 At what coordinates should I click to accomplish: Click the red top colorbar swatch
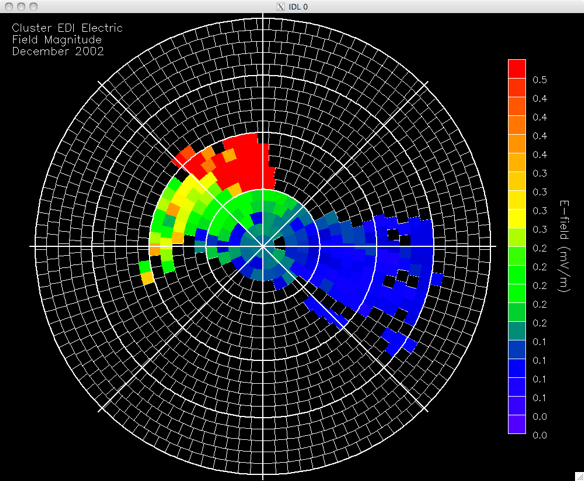pos(517,69)
